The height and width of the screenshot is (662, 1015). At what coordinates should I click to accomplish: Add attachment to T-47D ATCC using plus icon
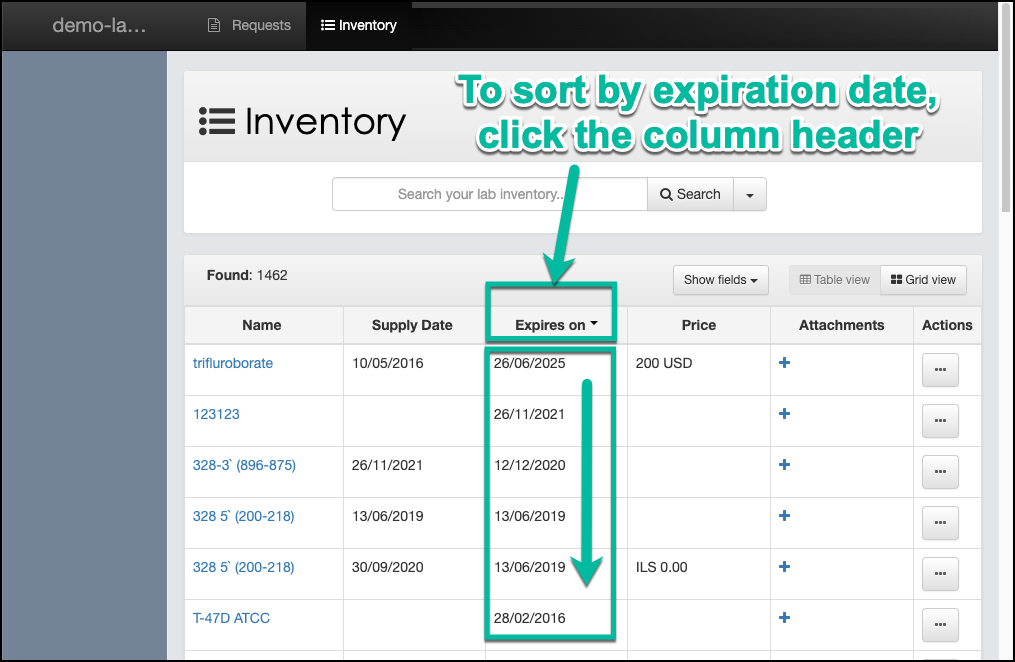click(784, 617)
